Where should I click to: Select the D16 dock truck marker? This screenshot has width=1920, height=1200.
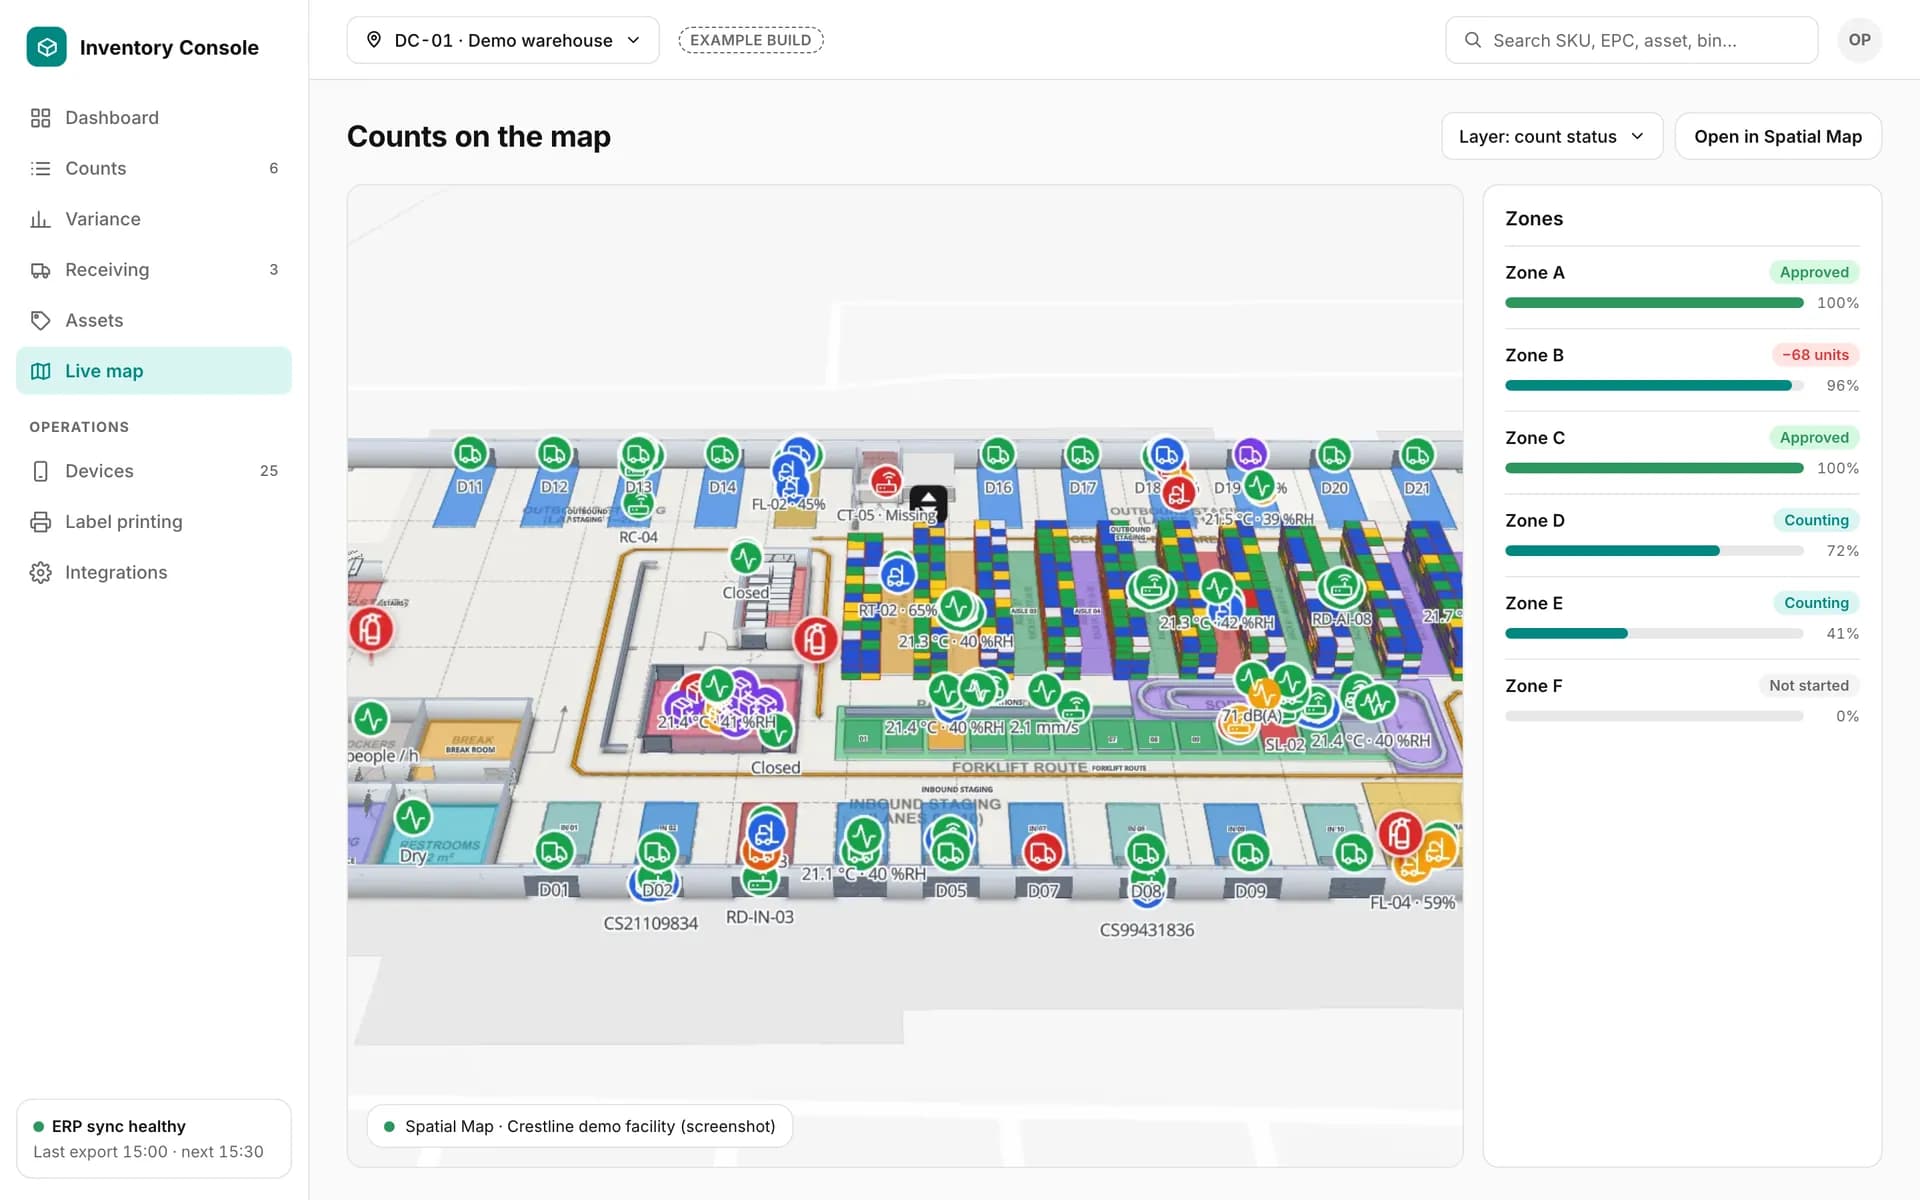[997, 454]
